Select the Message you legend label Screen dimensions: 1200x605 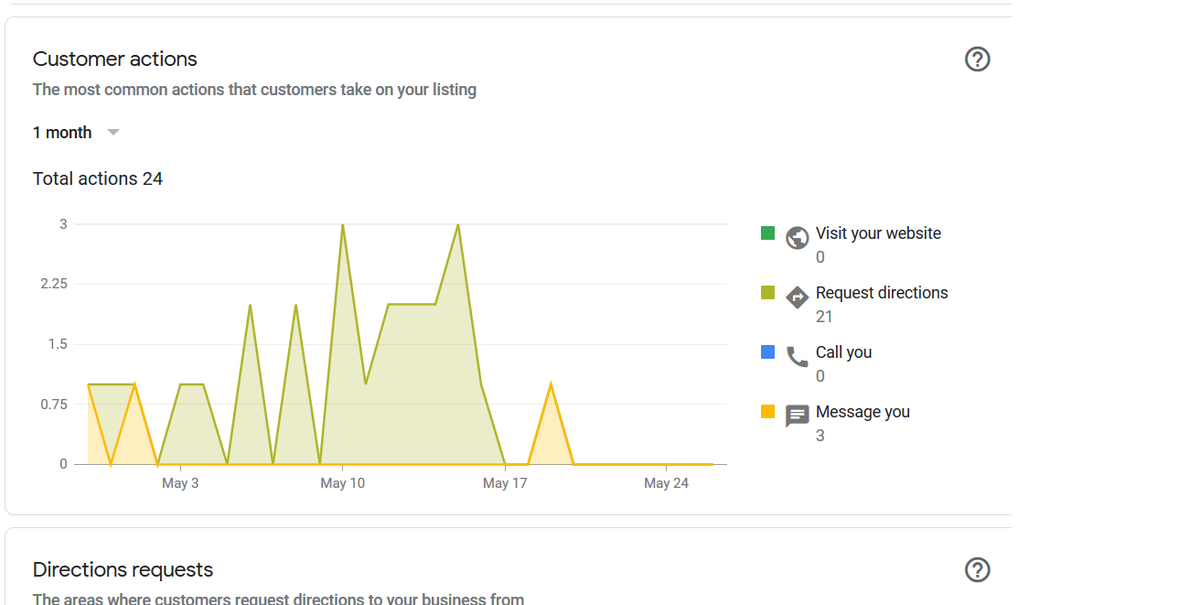pyautogui.click(x=863, y=412)
